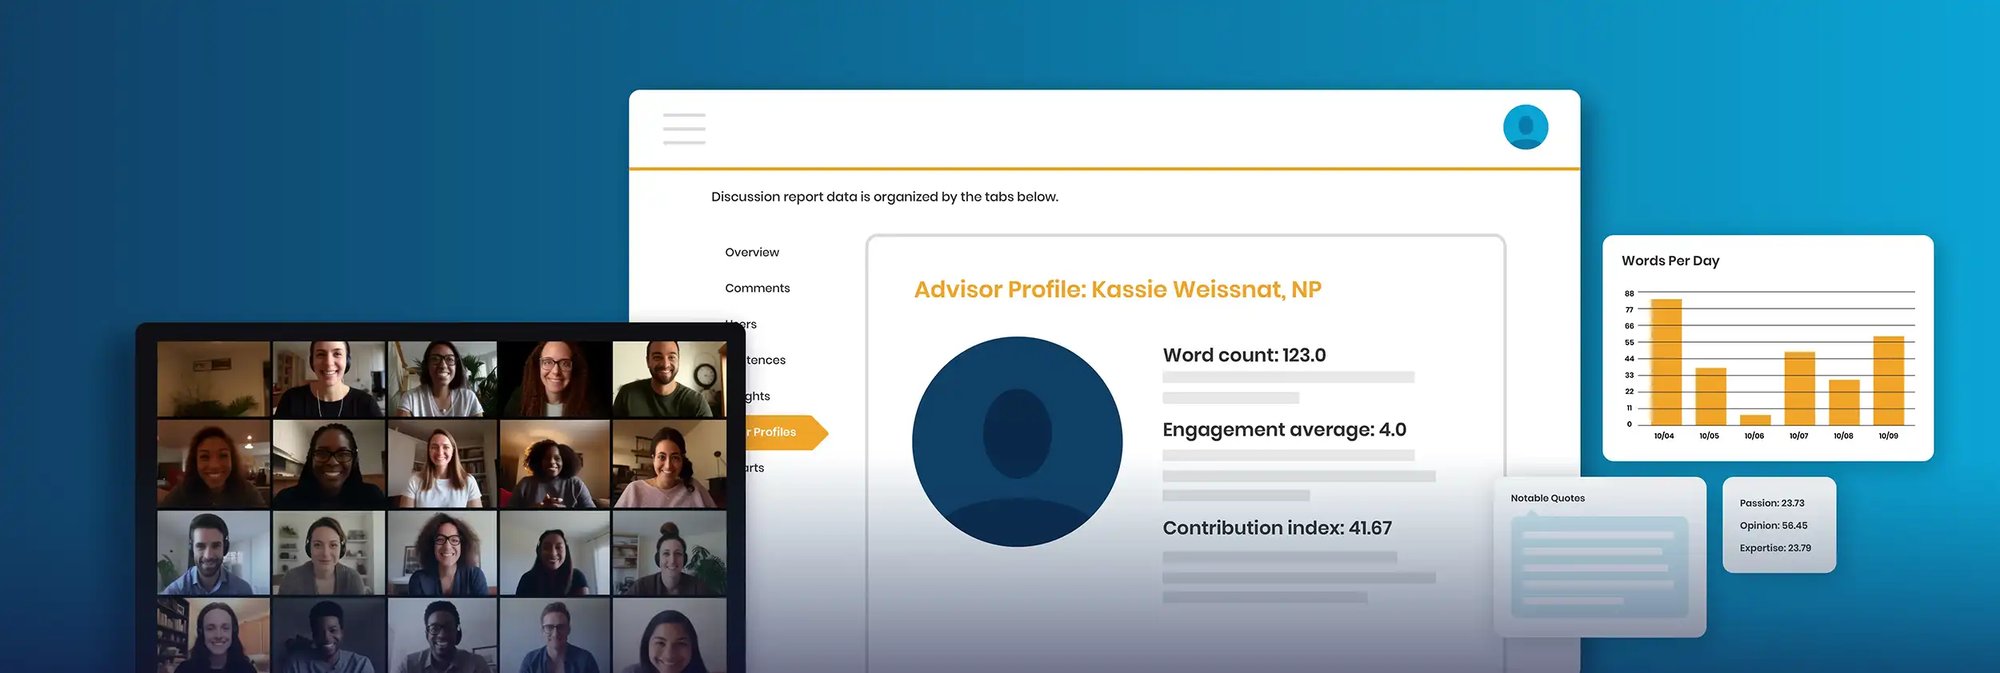The height and width of the screenshot is (673, 2000).
Task: Open the Notable Quotes text box
Action: pos(1599,567)
